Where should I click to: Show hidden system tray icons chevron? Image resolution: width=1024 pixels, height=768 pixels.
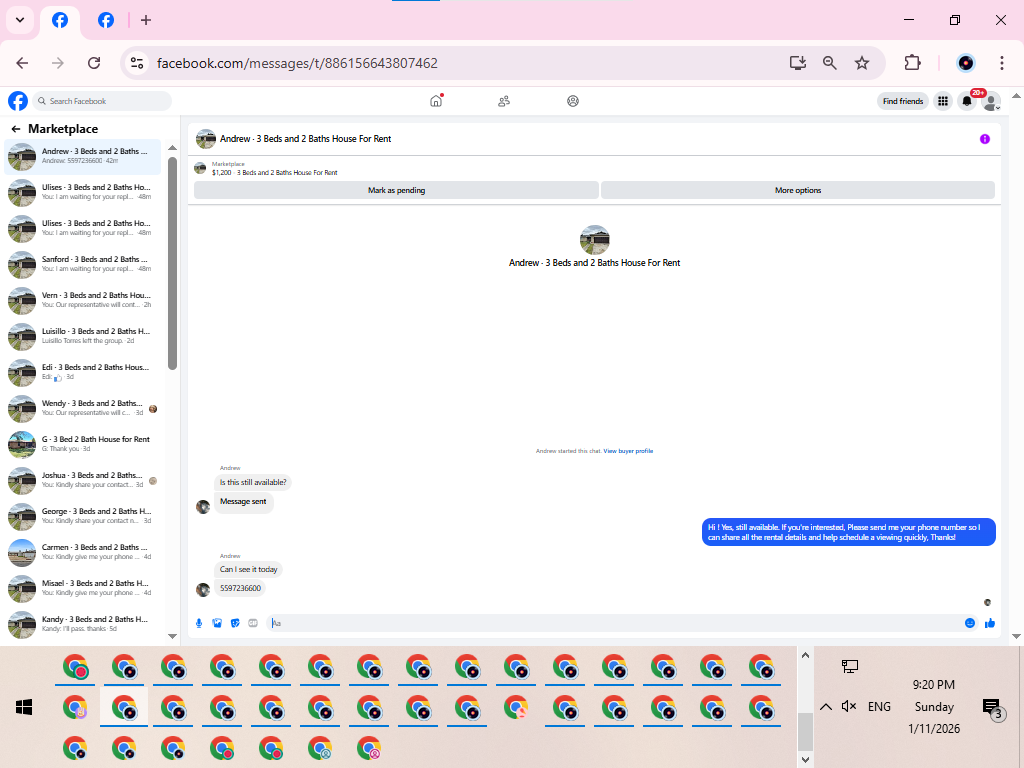[x=825, y=707]
